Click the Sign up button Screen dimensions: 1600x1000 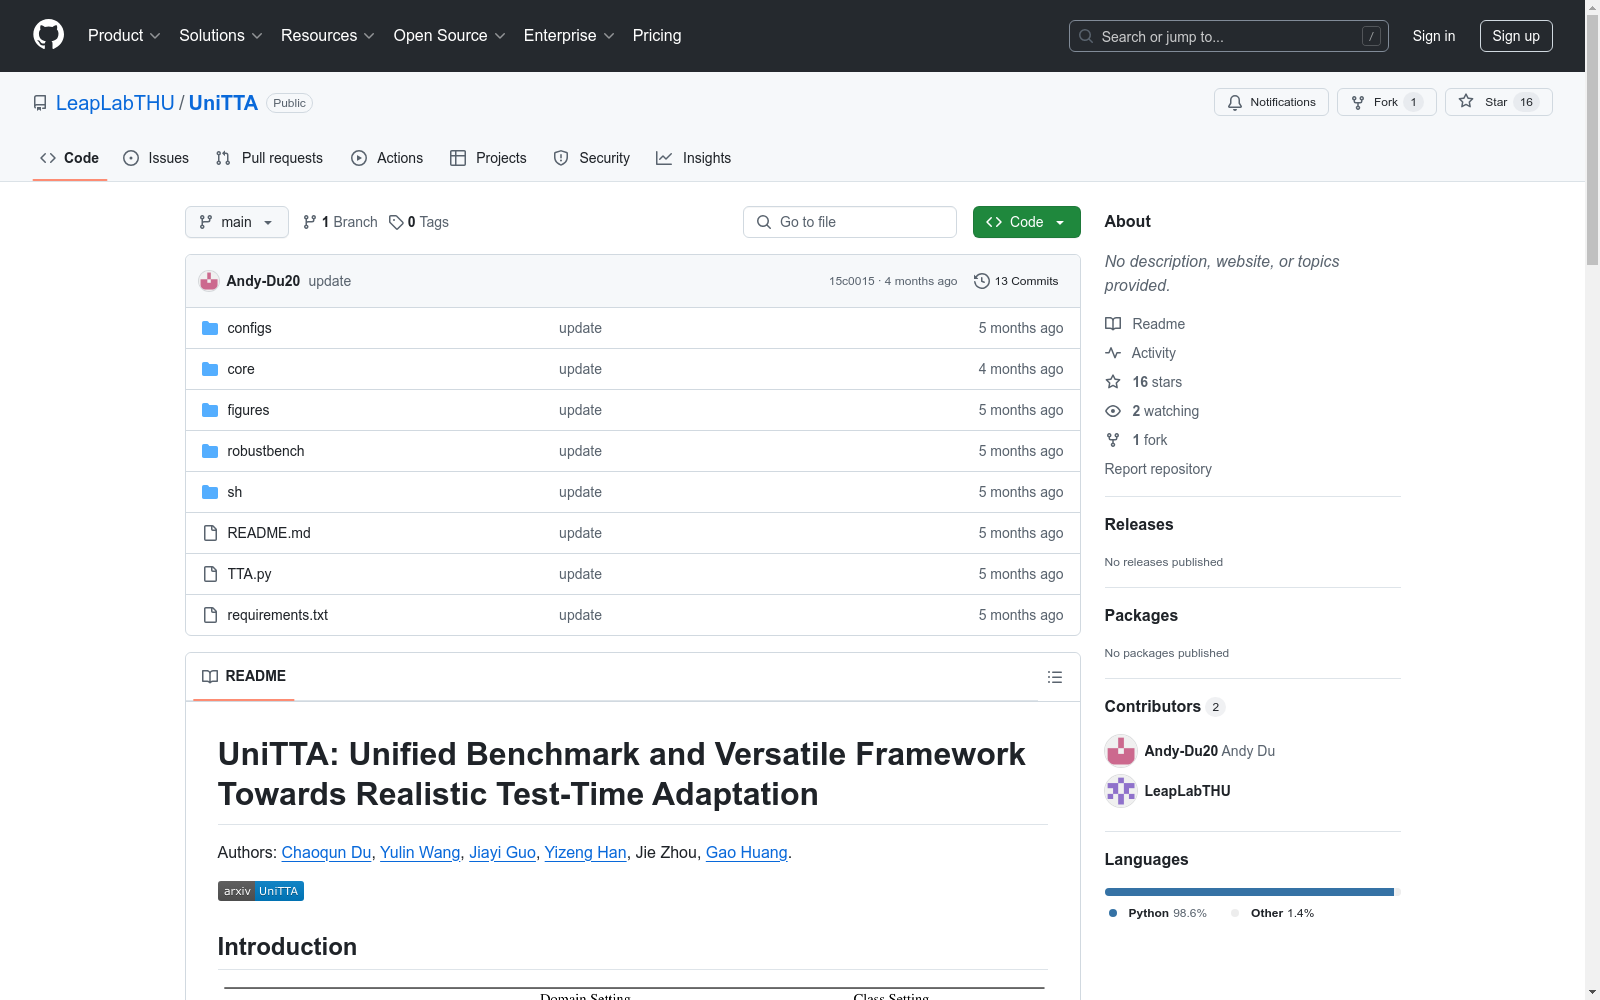click(1516, 36)
